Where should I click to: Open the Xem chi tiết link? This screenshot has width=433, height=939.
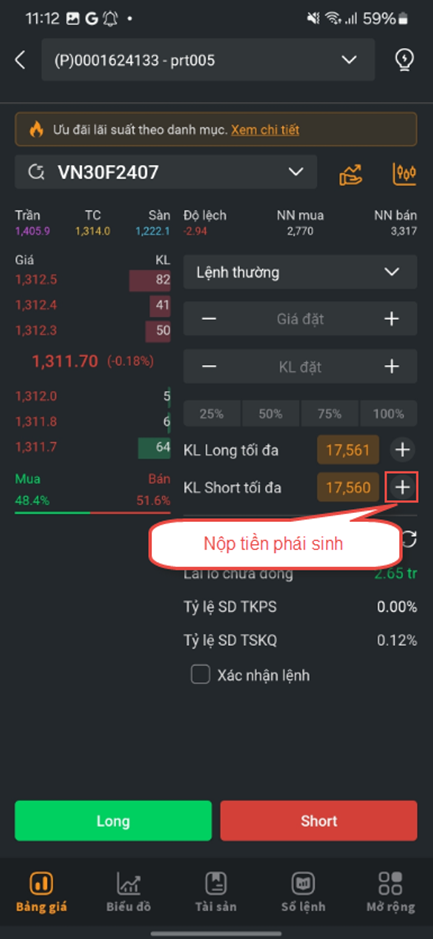click(x=265, y=129)
